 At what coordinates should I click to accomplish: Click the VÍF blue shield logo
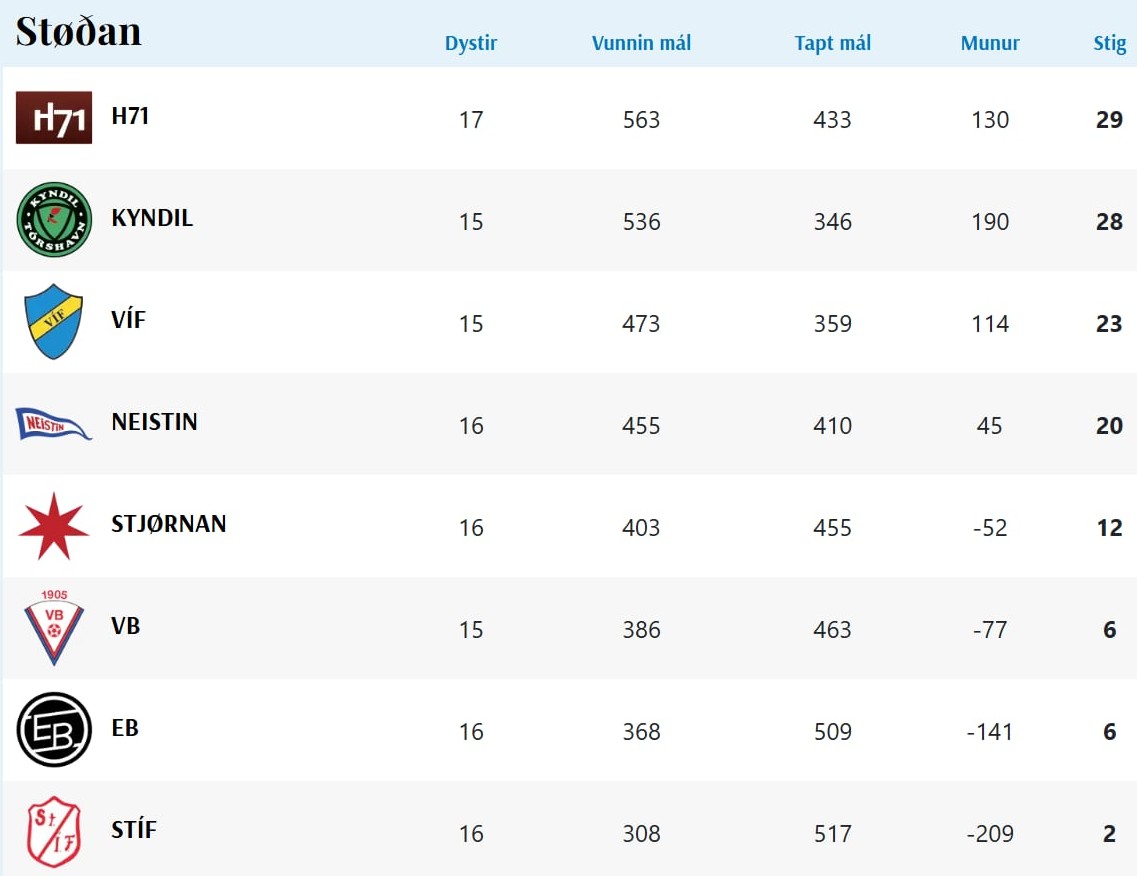[x=54, y=322]
